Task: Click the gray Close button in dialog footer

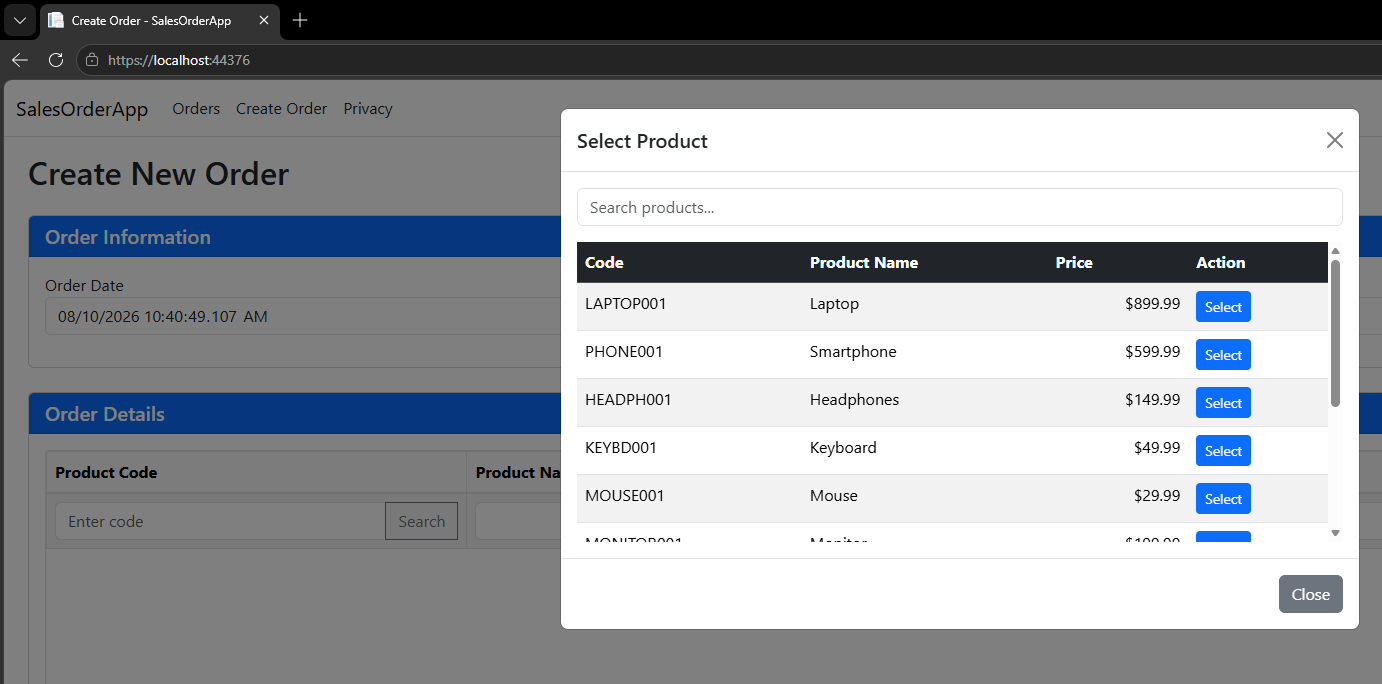Action: [1310, 594]
